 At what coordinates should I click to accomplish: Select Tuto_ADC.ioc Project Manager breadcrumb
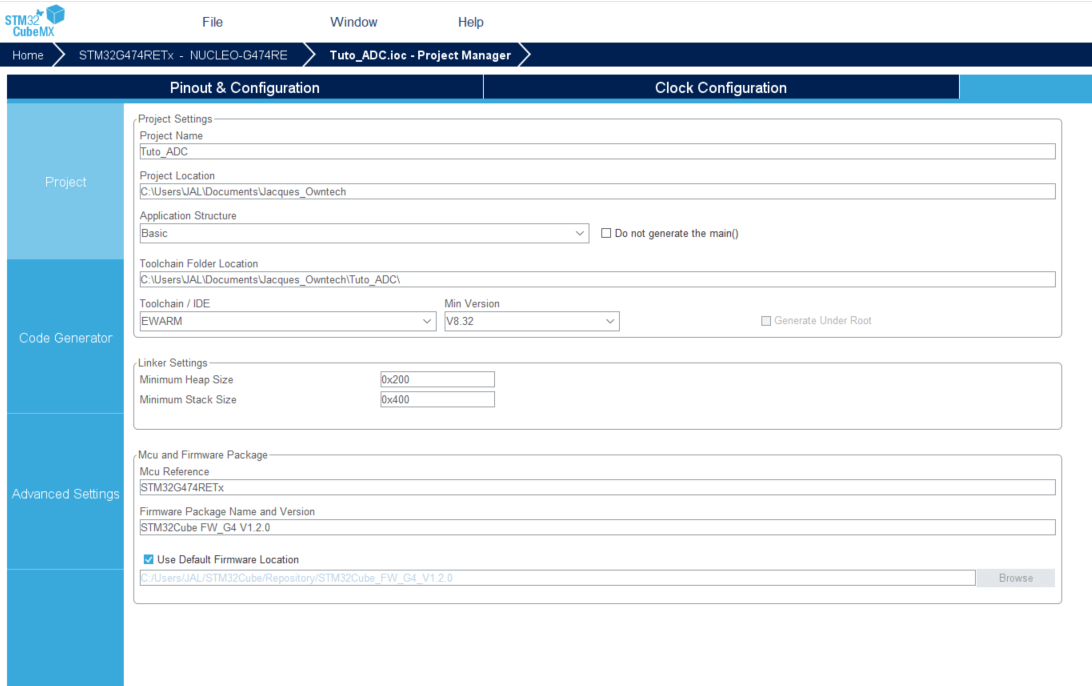pyautogui.click(x=420, y=55)
